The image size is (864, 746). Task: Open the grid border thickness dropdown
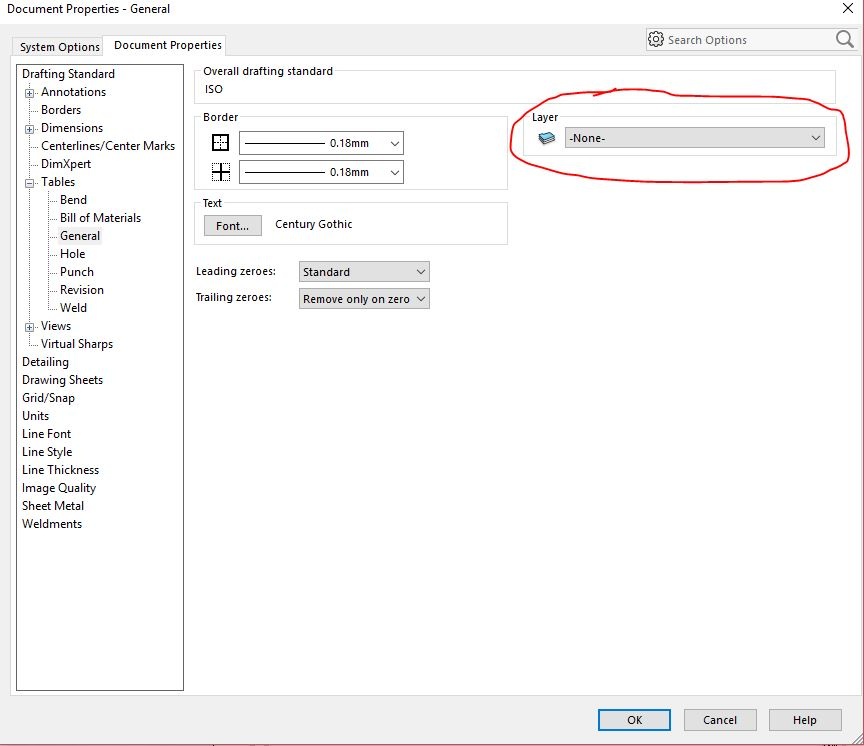[321, 172]
